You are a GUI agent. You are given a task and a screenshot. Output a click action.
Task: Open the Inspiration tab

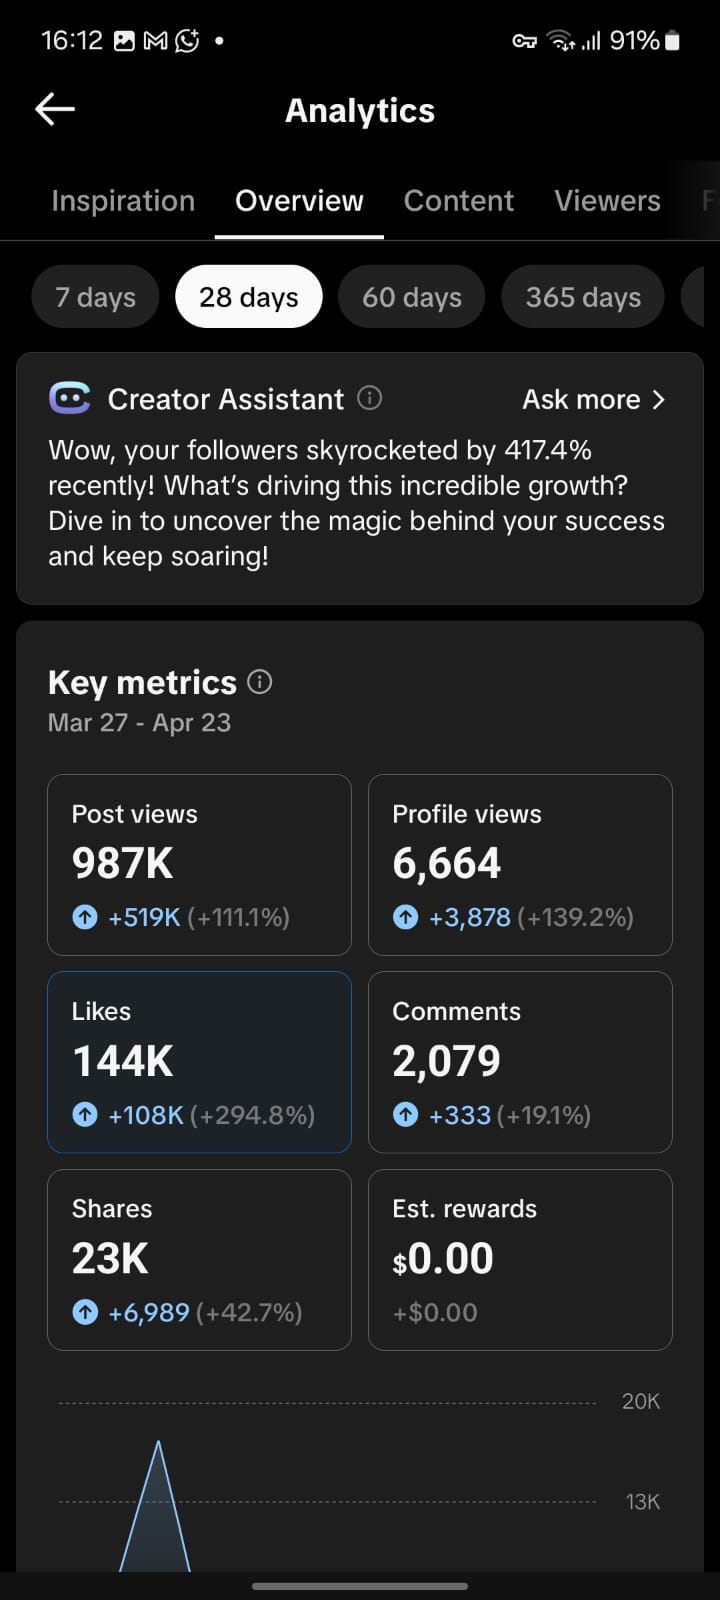[123, 201]
